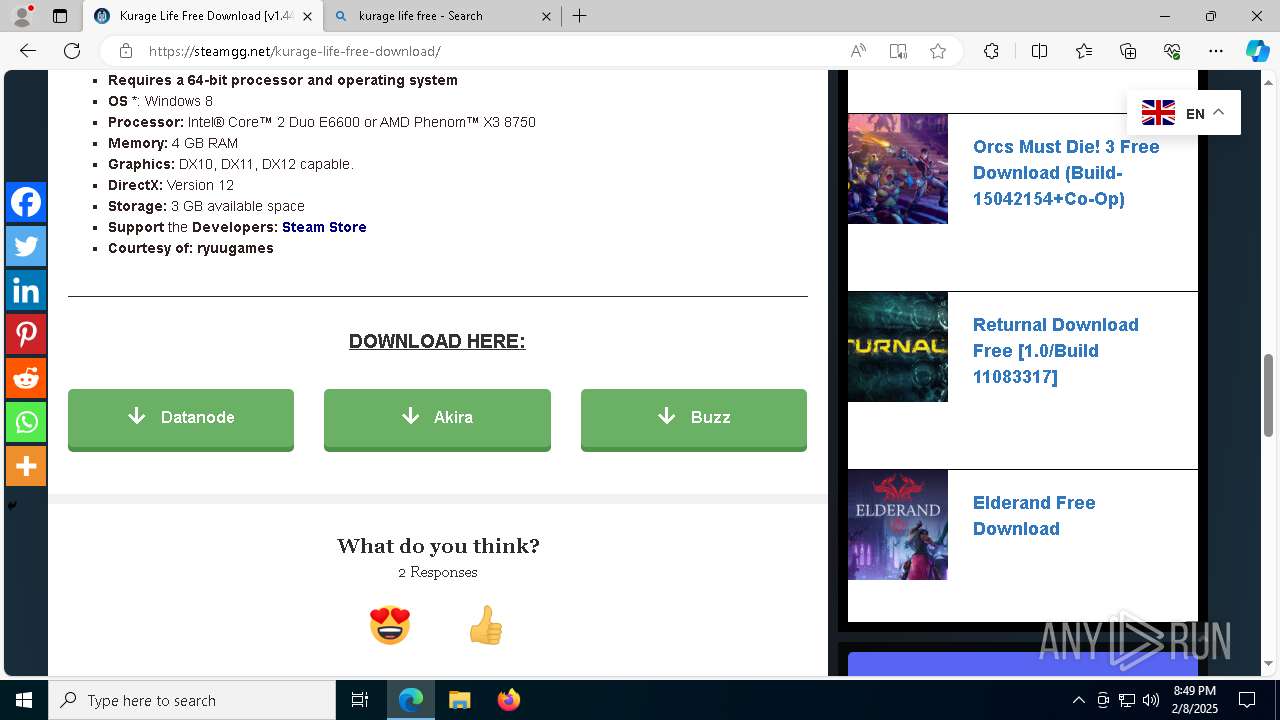This screenshot has height=720, width=1280.
Task: Open browser profile icon
Action: click(22, 16)
